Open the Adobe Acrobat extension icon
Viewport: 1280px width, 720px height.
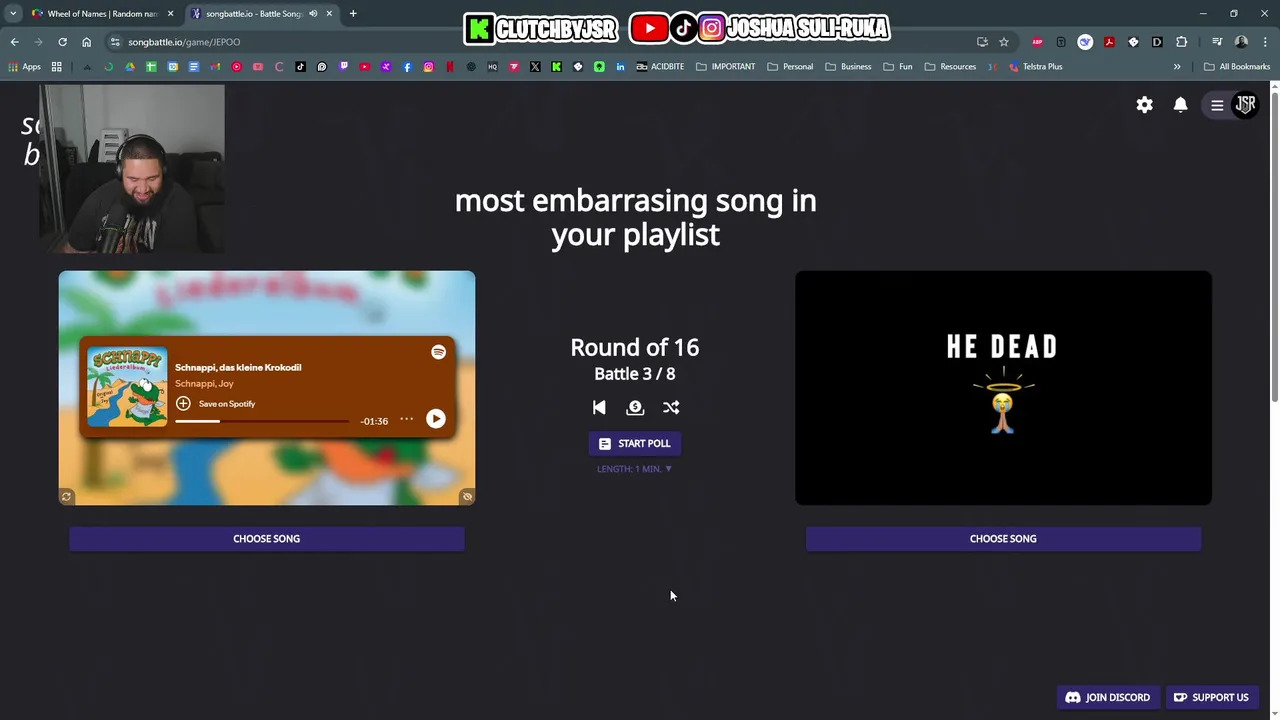pyautogui.click(x=1109, y=42)
